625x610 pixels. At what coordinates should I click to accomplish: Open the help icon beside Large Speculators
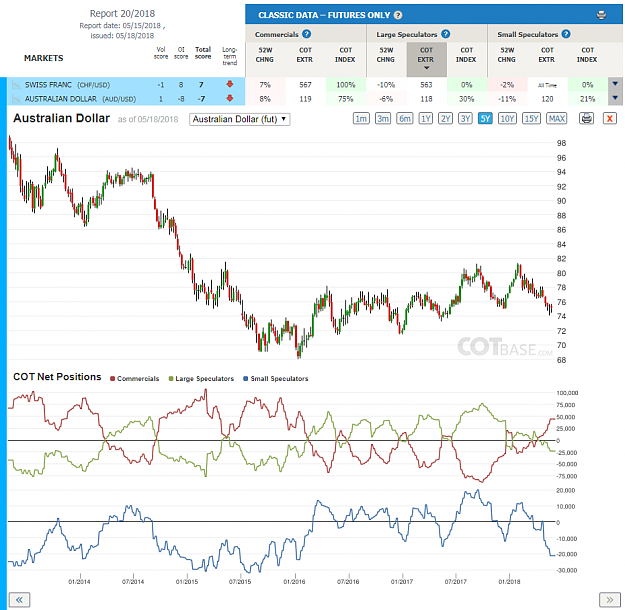coord(446,34)
